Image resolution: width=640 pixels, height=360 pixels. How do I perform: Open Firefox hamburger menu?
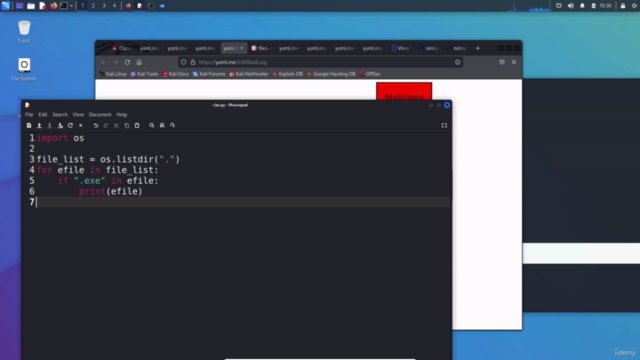pyautogui.click(x=514, y=62)
